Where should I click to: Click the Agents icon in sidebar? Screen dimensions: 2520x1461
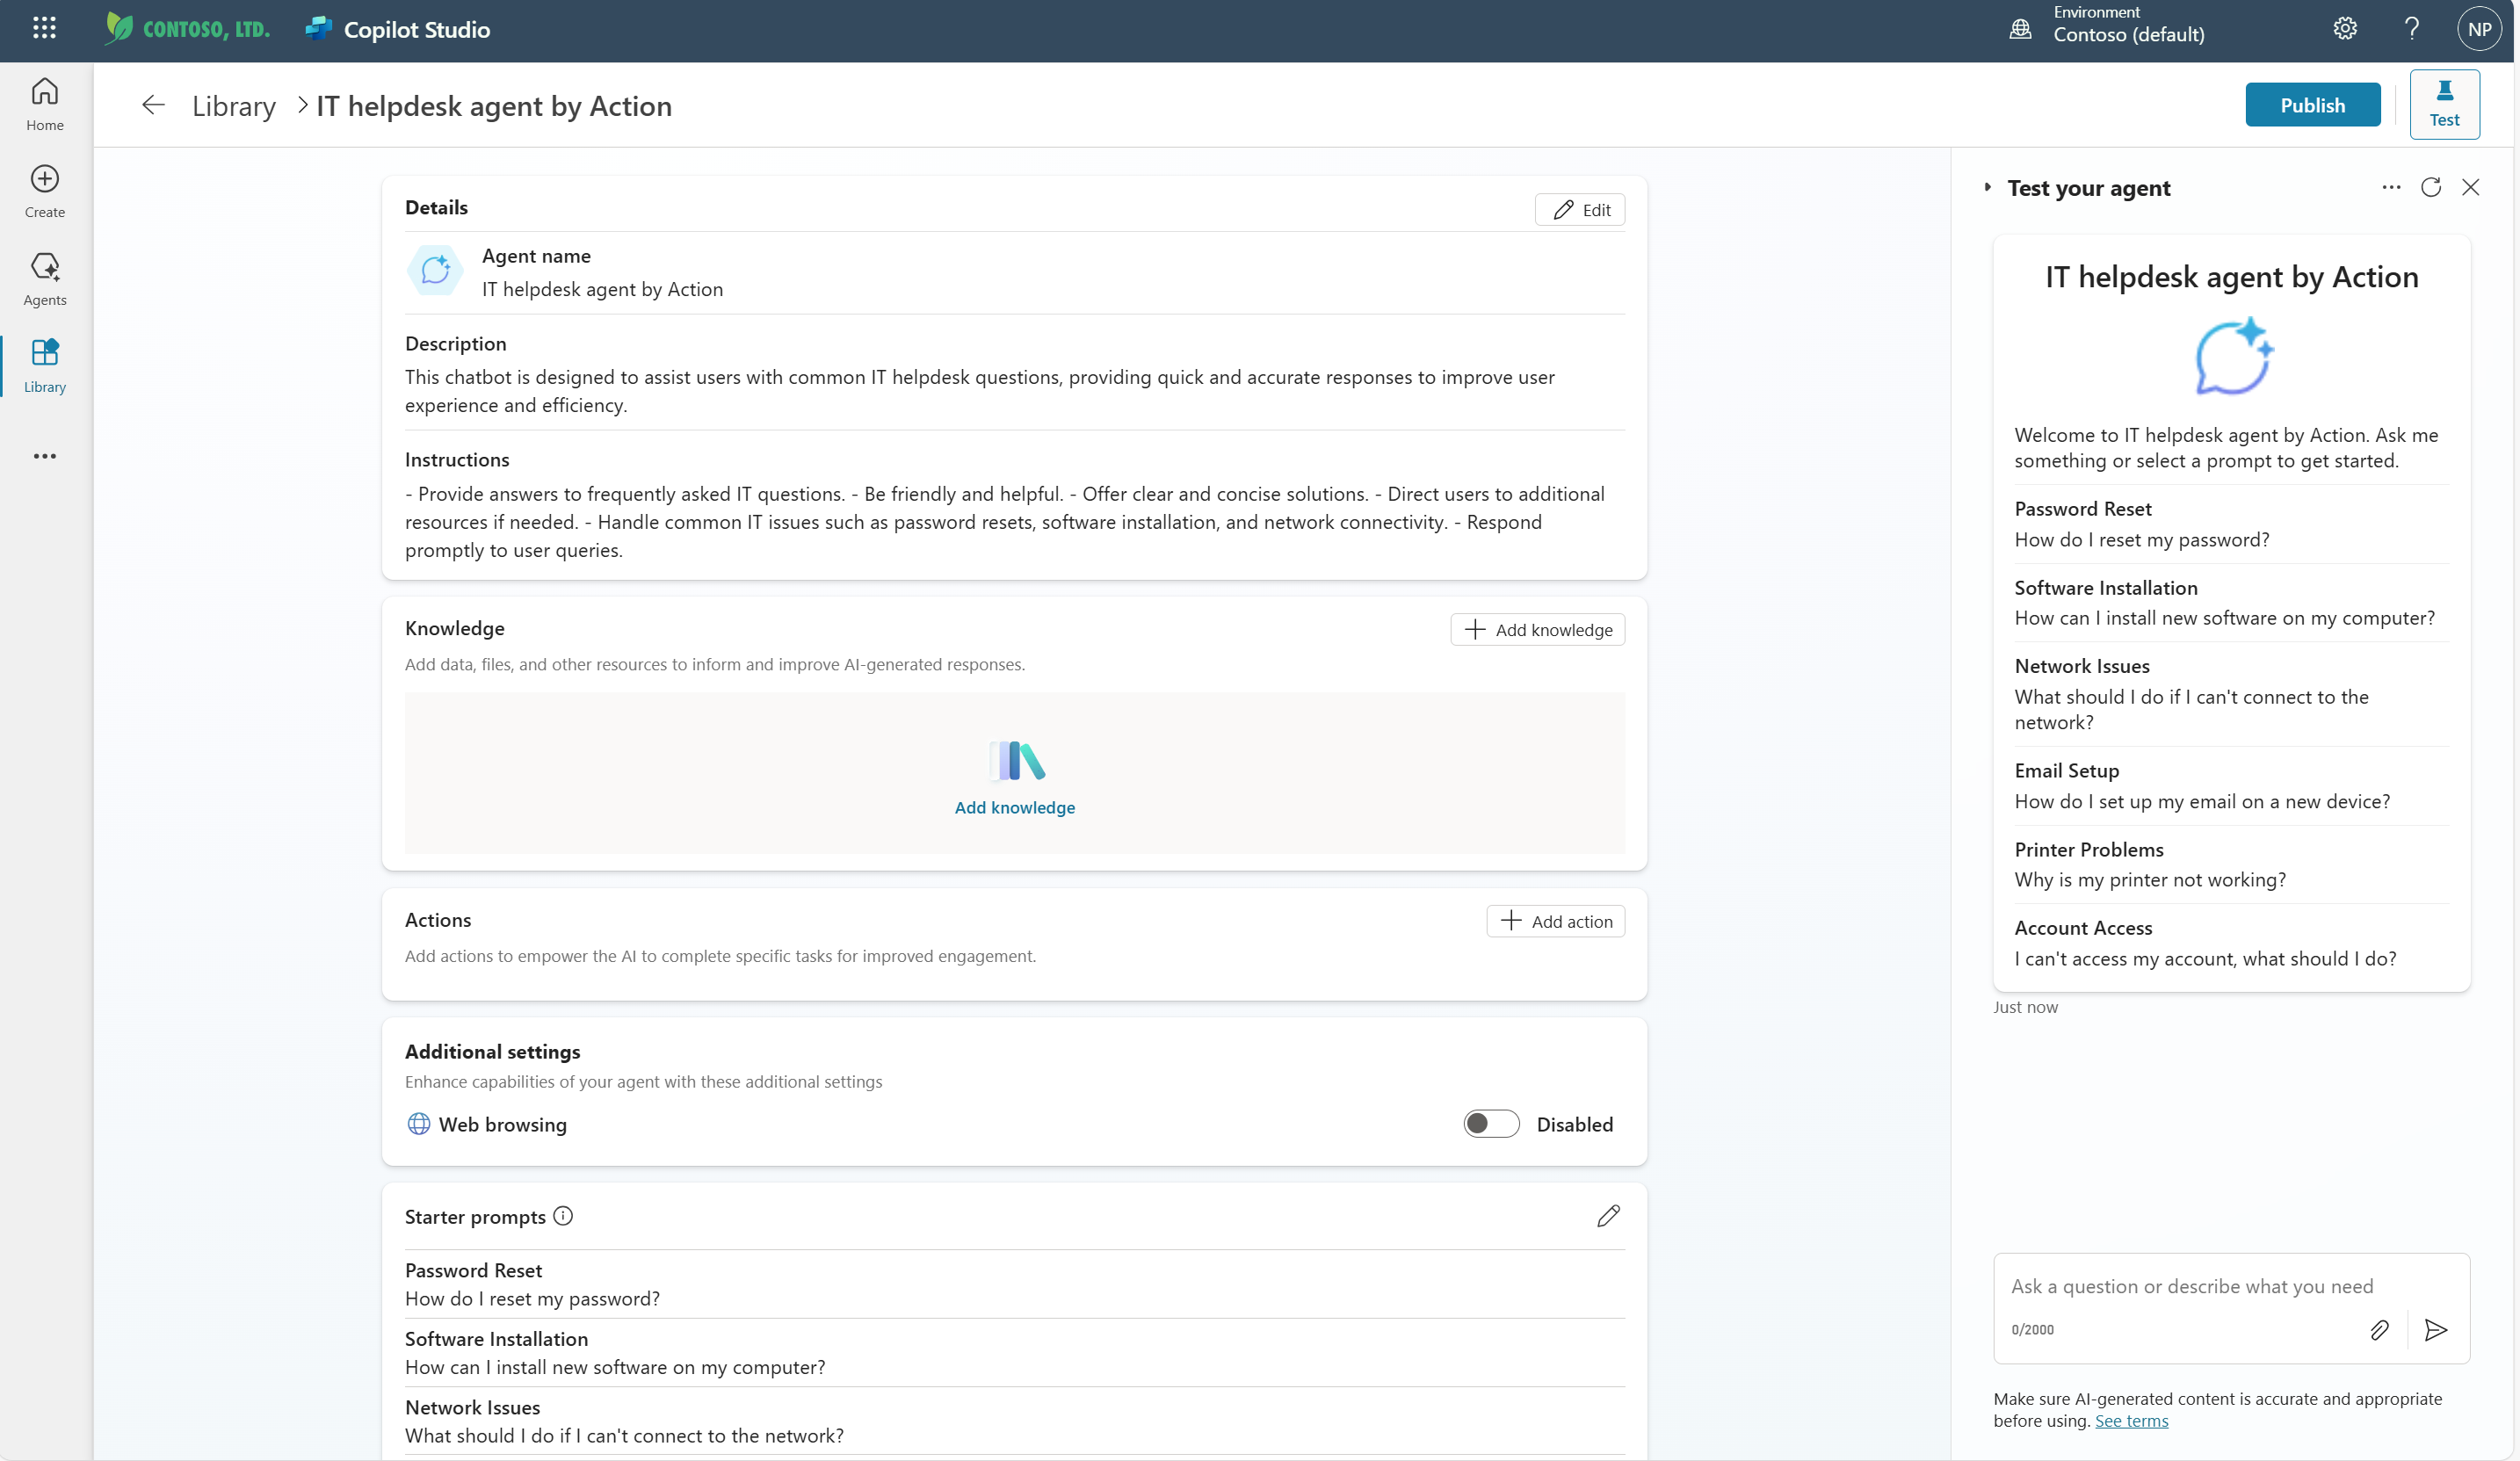coord(45,278)
